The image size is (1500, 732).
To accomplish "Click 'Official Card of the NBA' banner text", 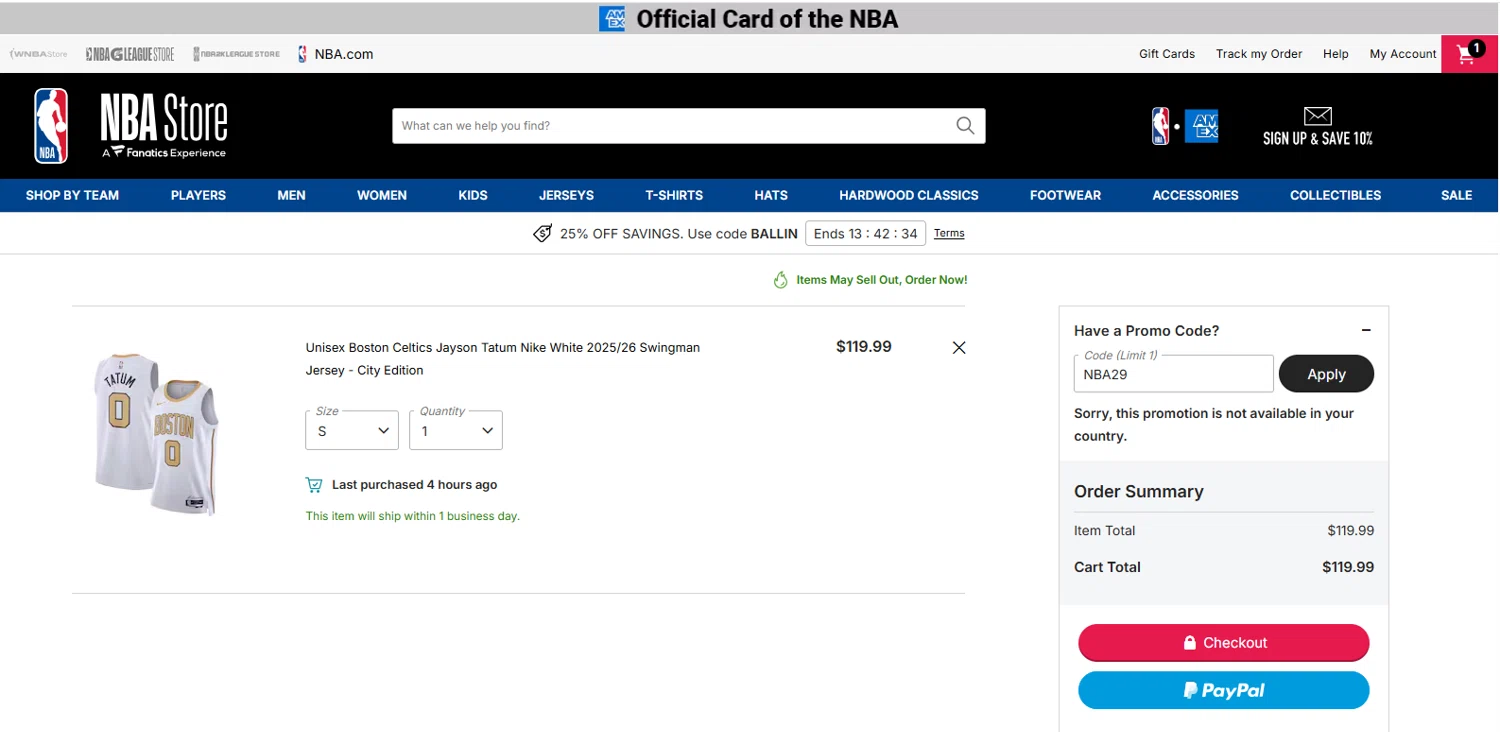I will [x=767, y=18].
